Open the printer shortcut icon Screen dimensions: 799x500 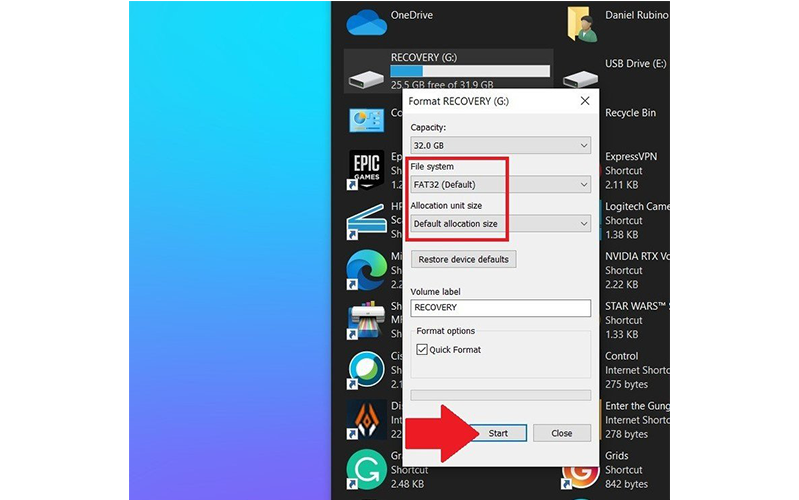(x=366, y=320)
